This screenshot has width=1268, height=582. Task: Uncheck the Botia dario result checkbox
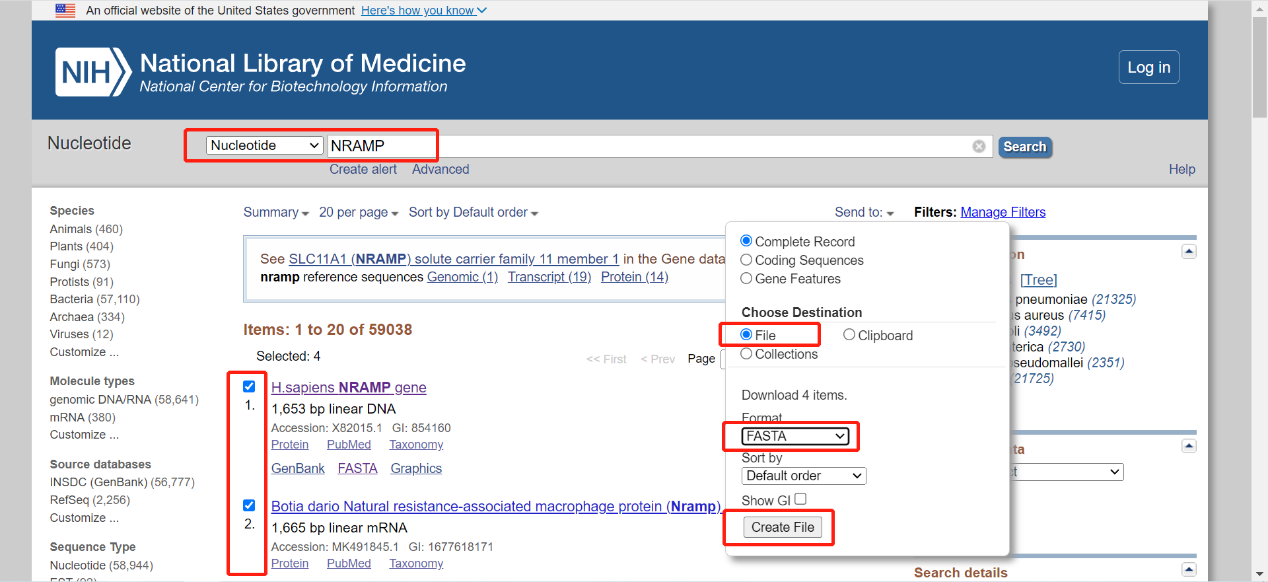(249, 505)
